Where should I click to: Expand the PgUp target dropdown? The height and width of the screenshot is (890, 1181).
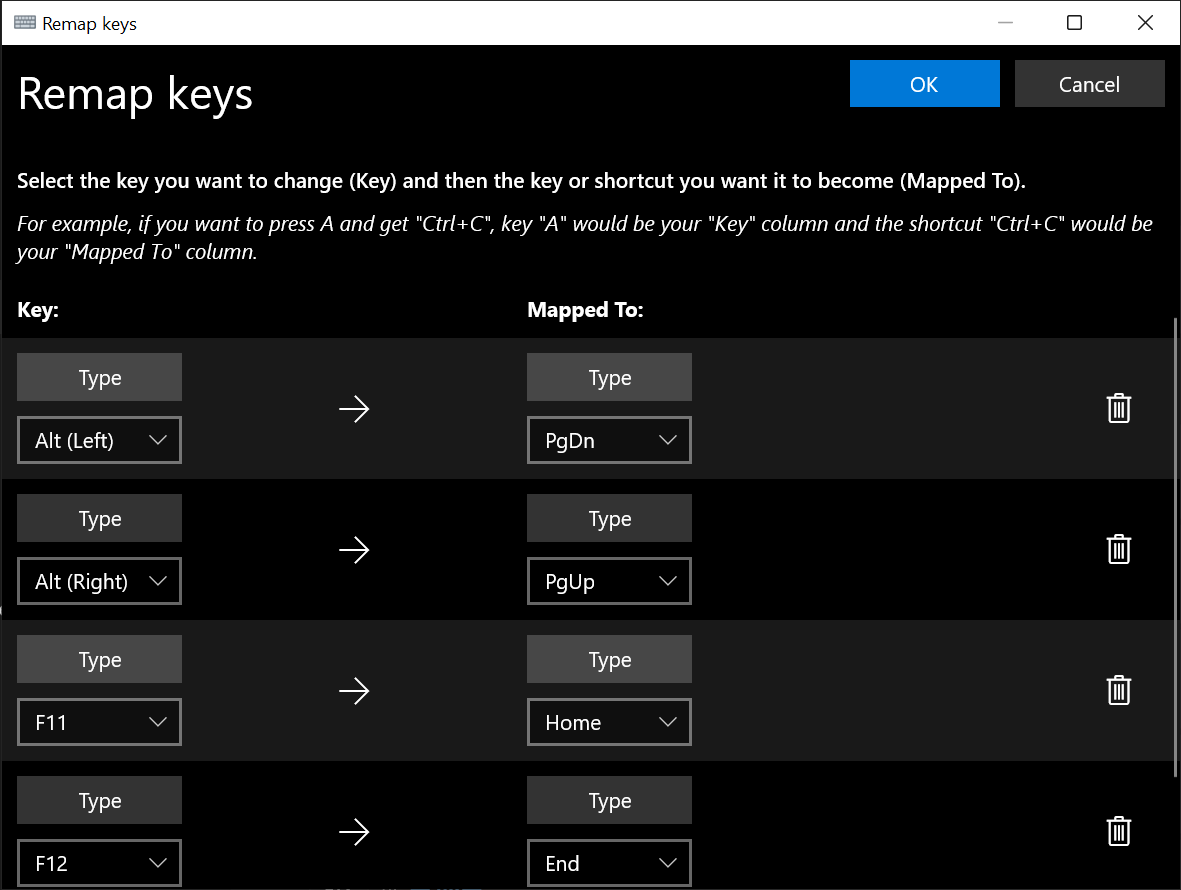[609, 581]
